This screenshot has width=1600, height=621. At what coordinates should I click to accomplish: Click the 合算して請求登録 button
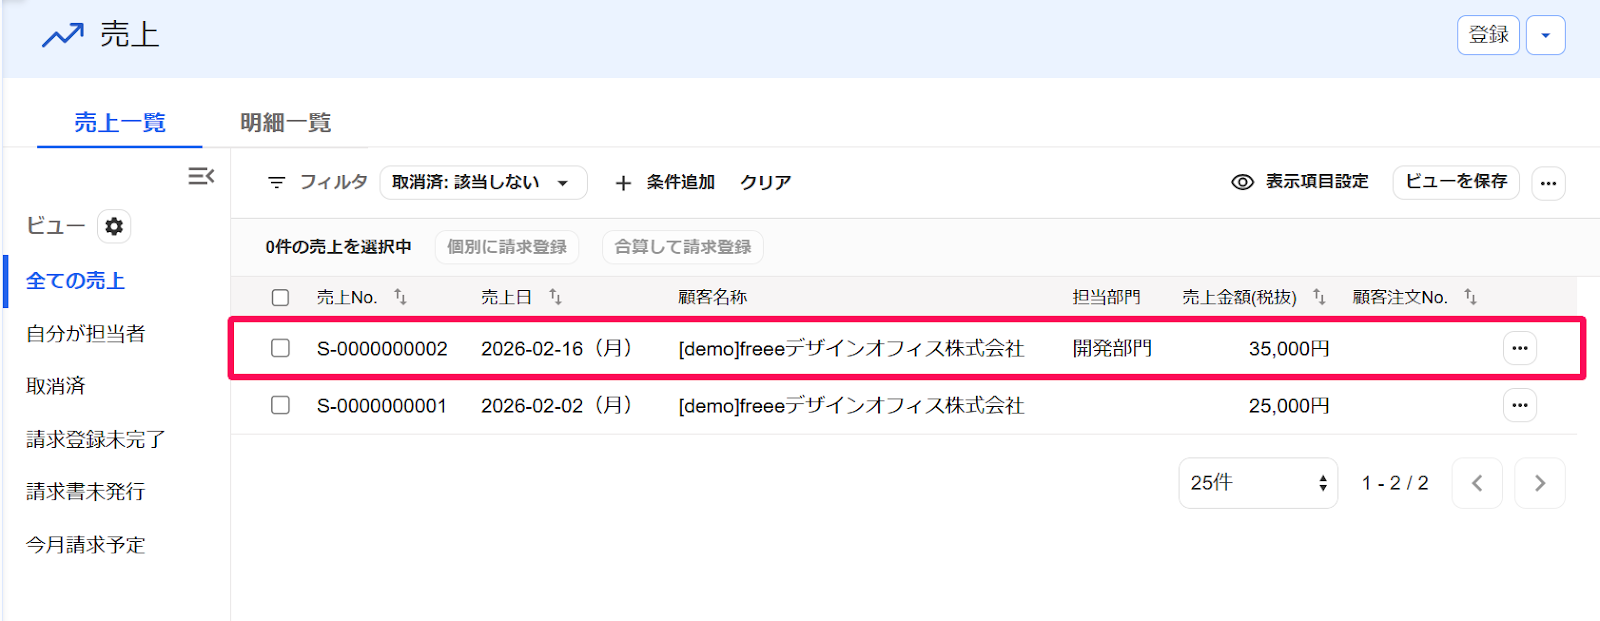click(x=683, y=247)
